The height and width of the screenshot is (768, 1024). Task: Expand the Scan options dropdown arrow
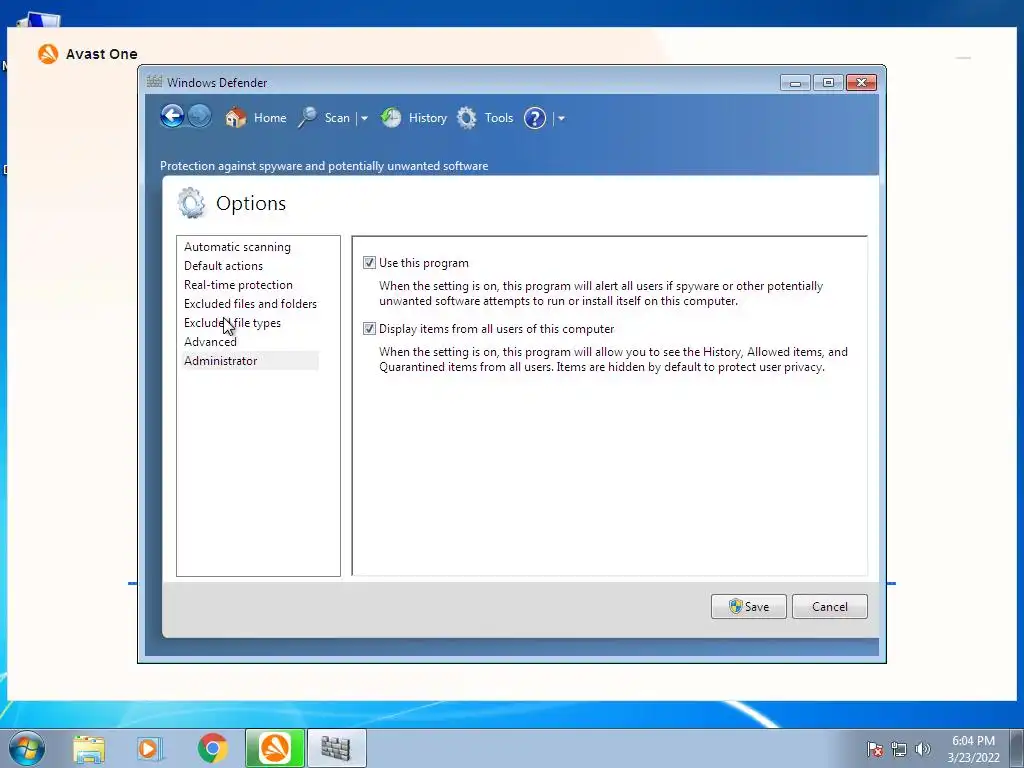click(x=364, y=119)
